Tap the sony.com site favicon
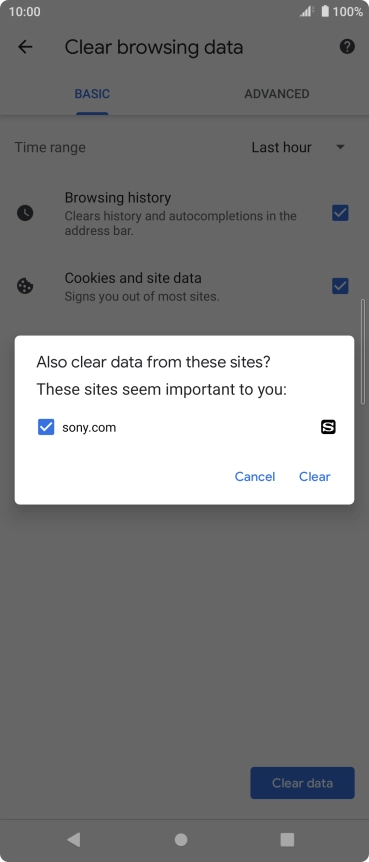 328,427
